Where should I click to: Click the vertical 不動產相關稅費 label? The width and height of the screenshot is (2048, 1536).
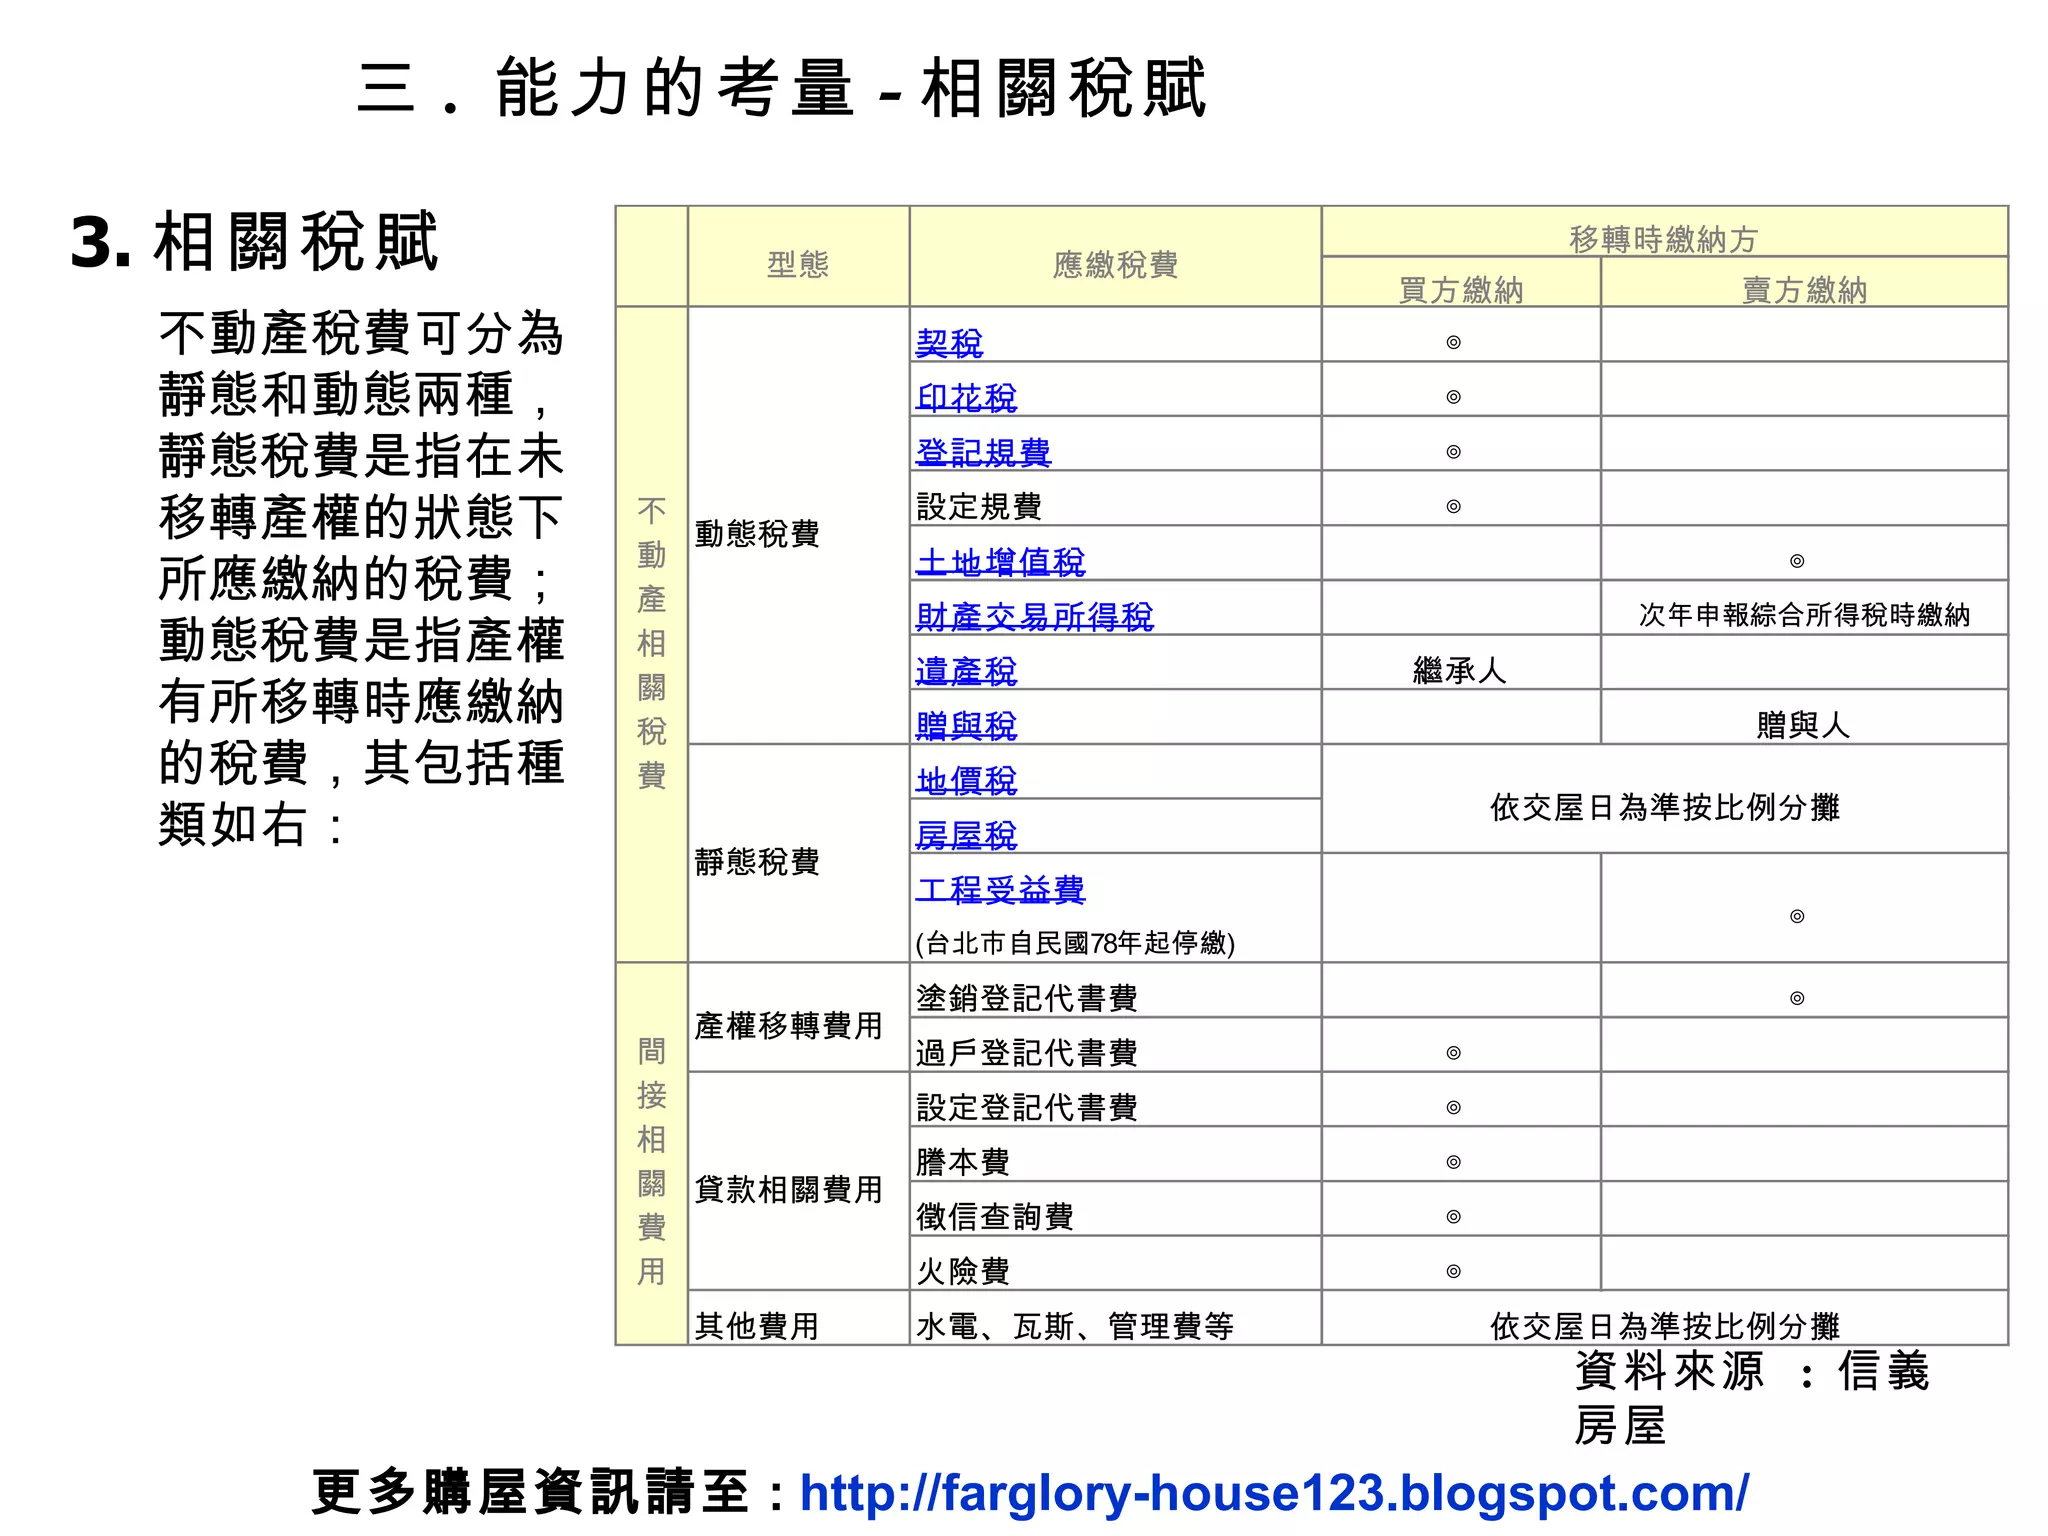click(652, 644)
